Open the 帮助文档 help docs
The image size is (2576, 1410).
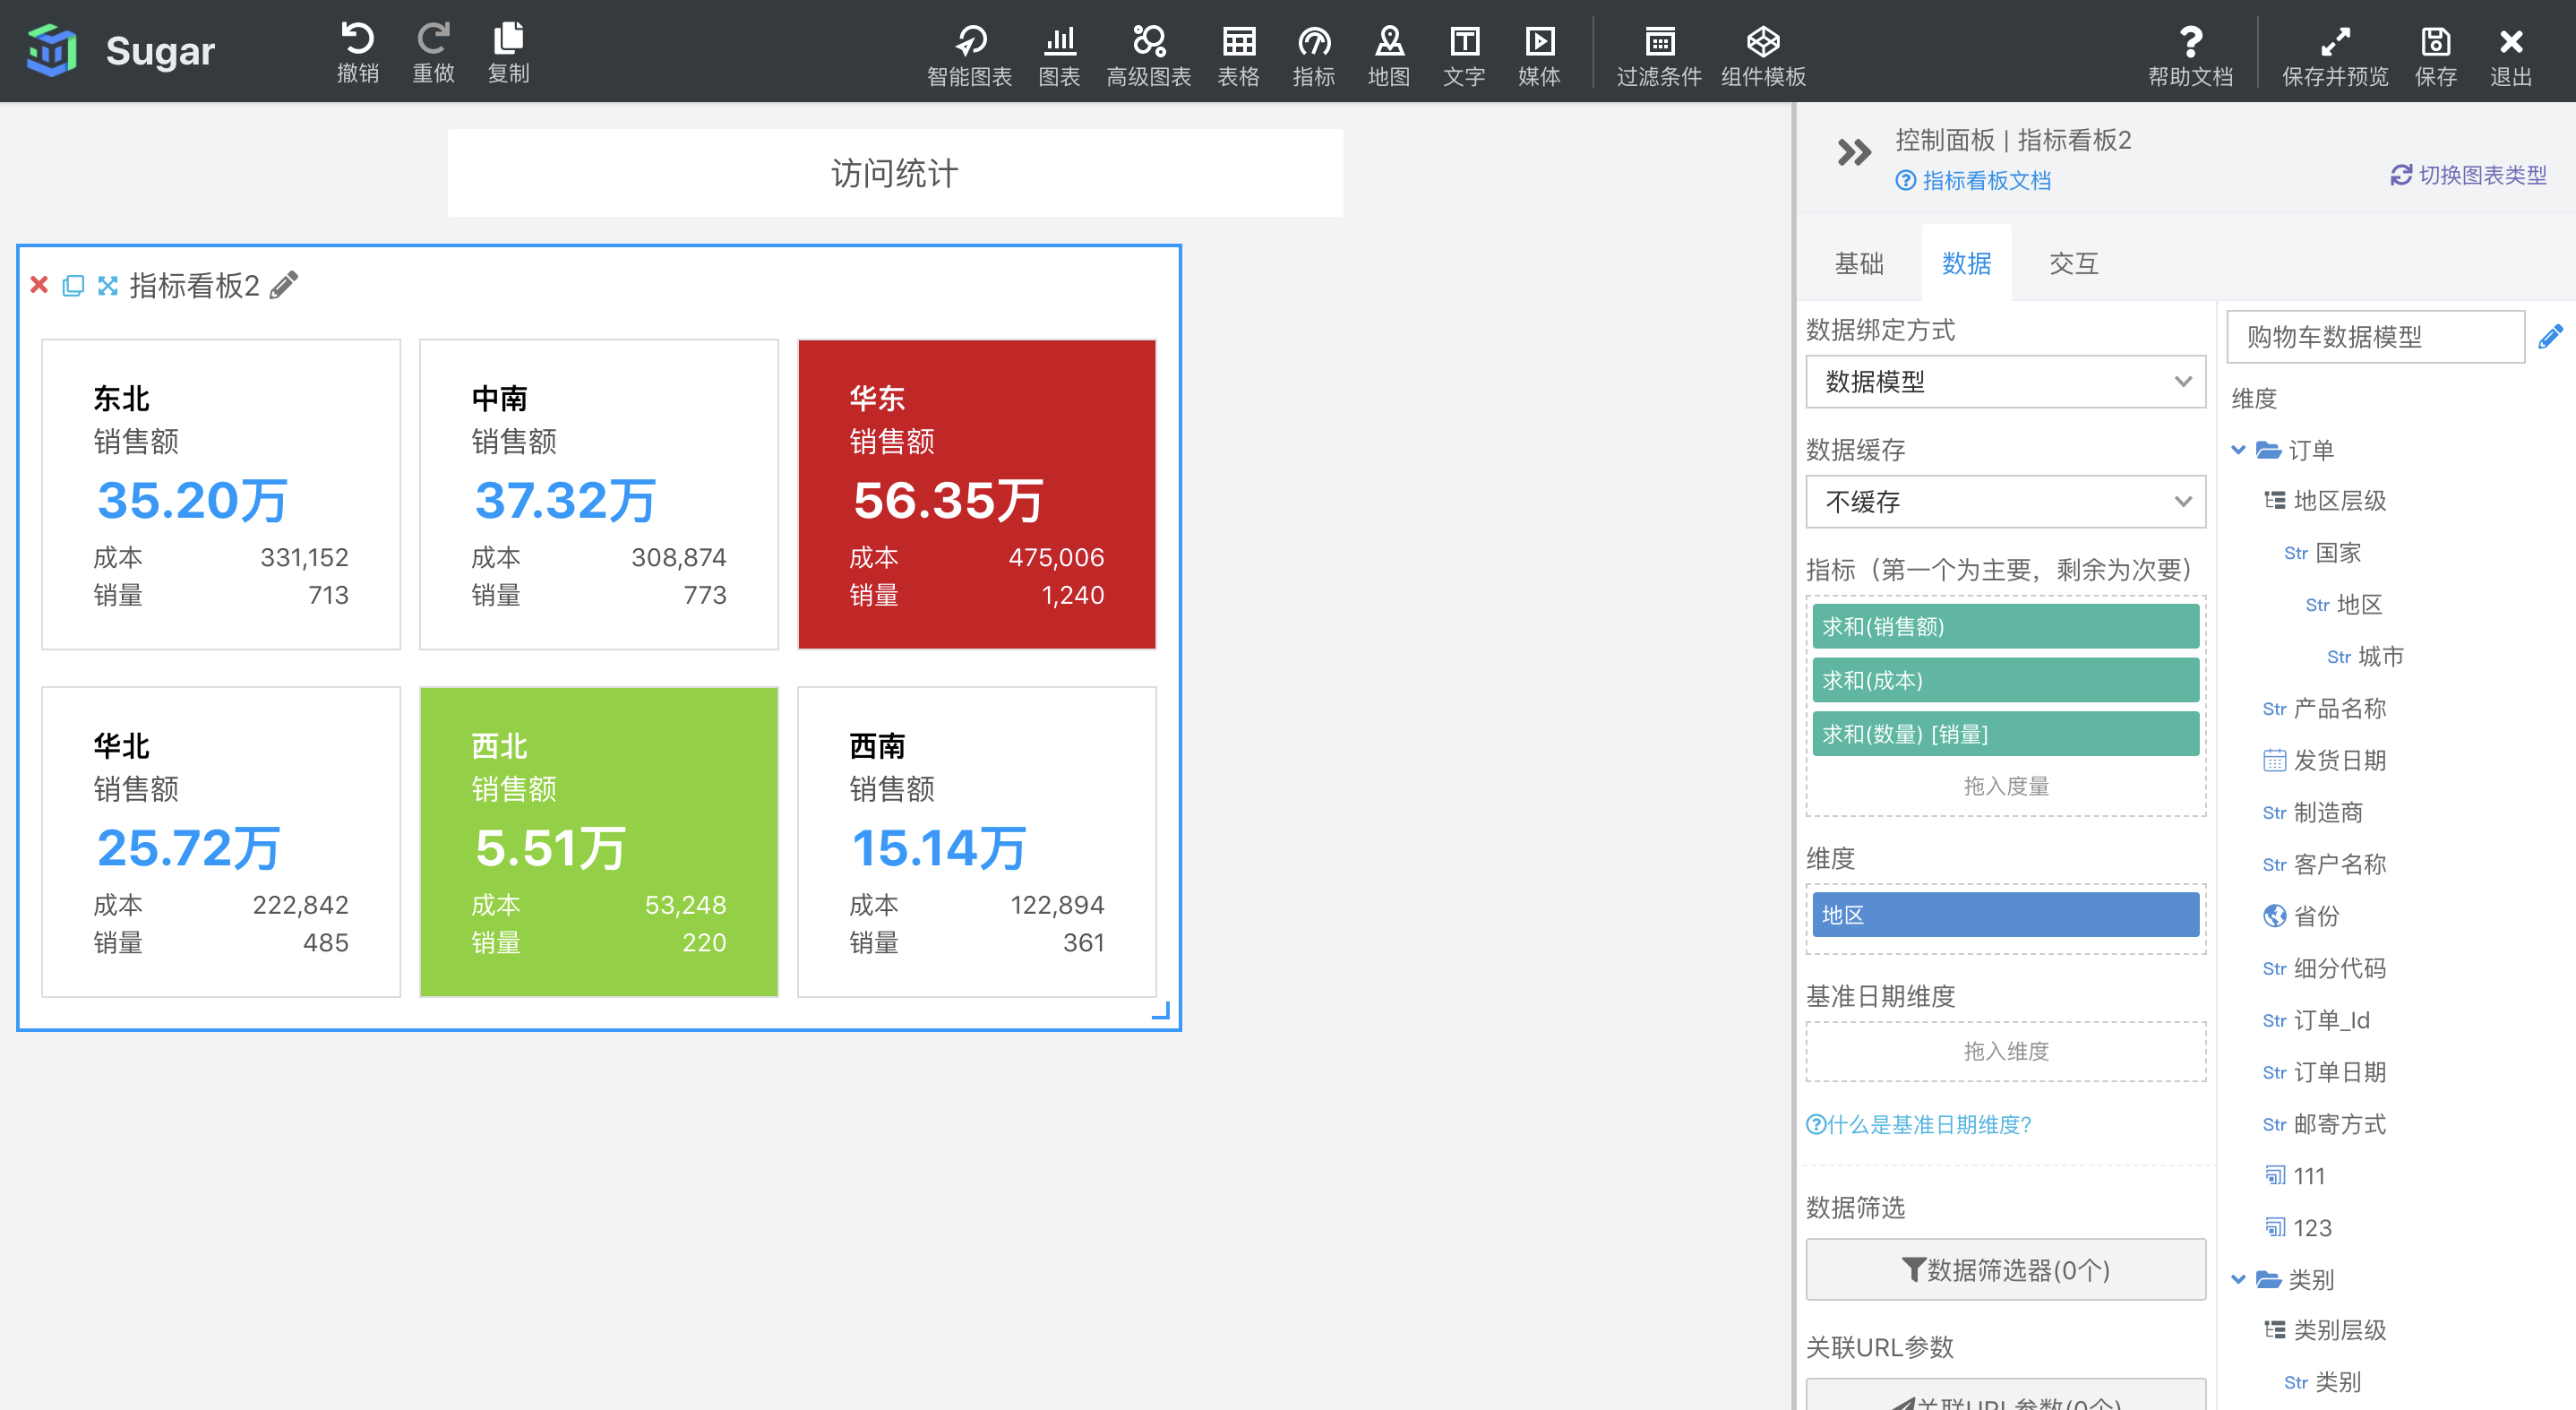click(2190, 56)
